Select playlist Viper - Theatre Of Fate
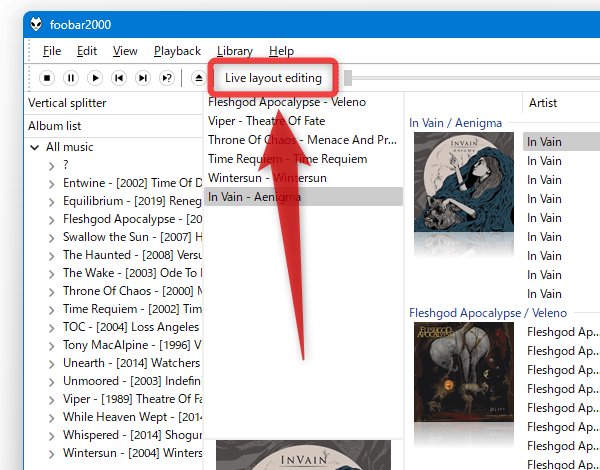The height and width of the screenshot is (470, 600). 303,121
